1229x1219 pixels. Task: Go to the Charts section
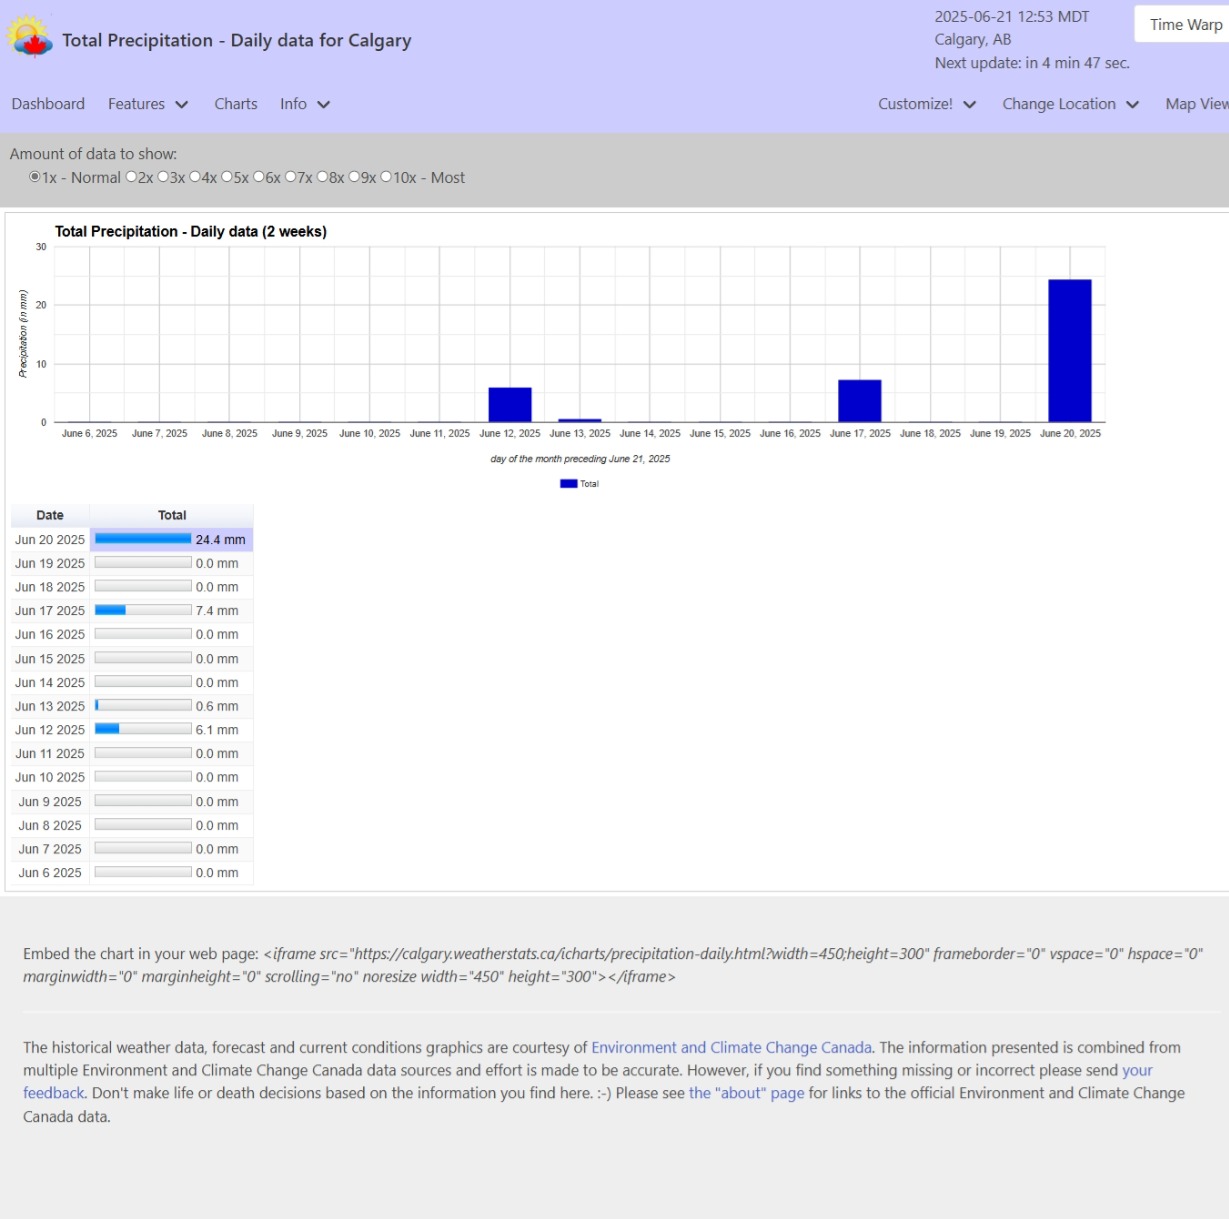point(236,104)
